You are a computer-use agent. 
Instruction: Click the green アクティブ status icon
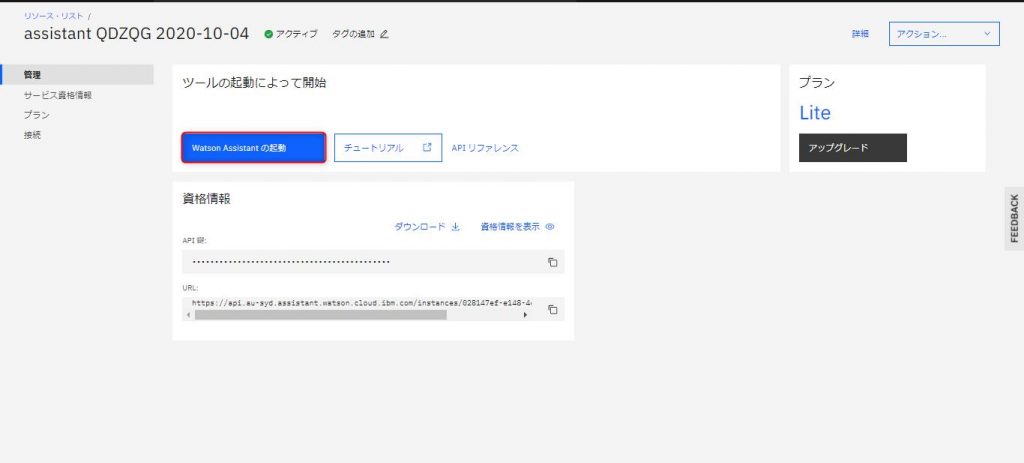click(268, 34)
